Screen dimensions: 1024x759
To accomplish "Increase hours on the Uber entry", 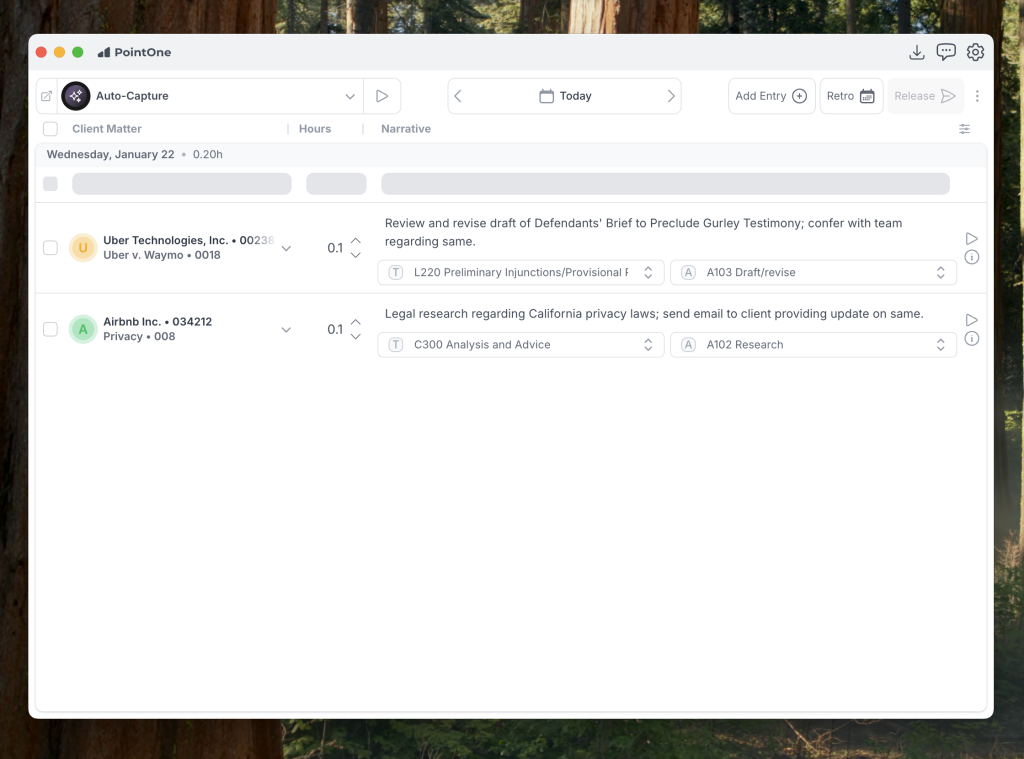I will tap(356, 240).
